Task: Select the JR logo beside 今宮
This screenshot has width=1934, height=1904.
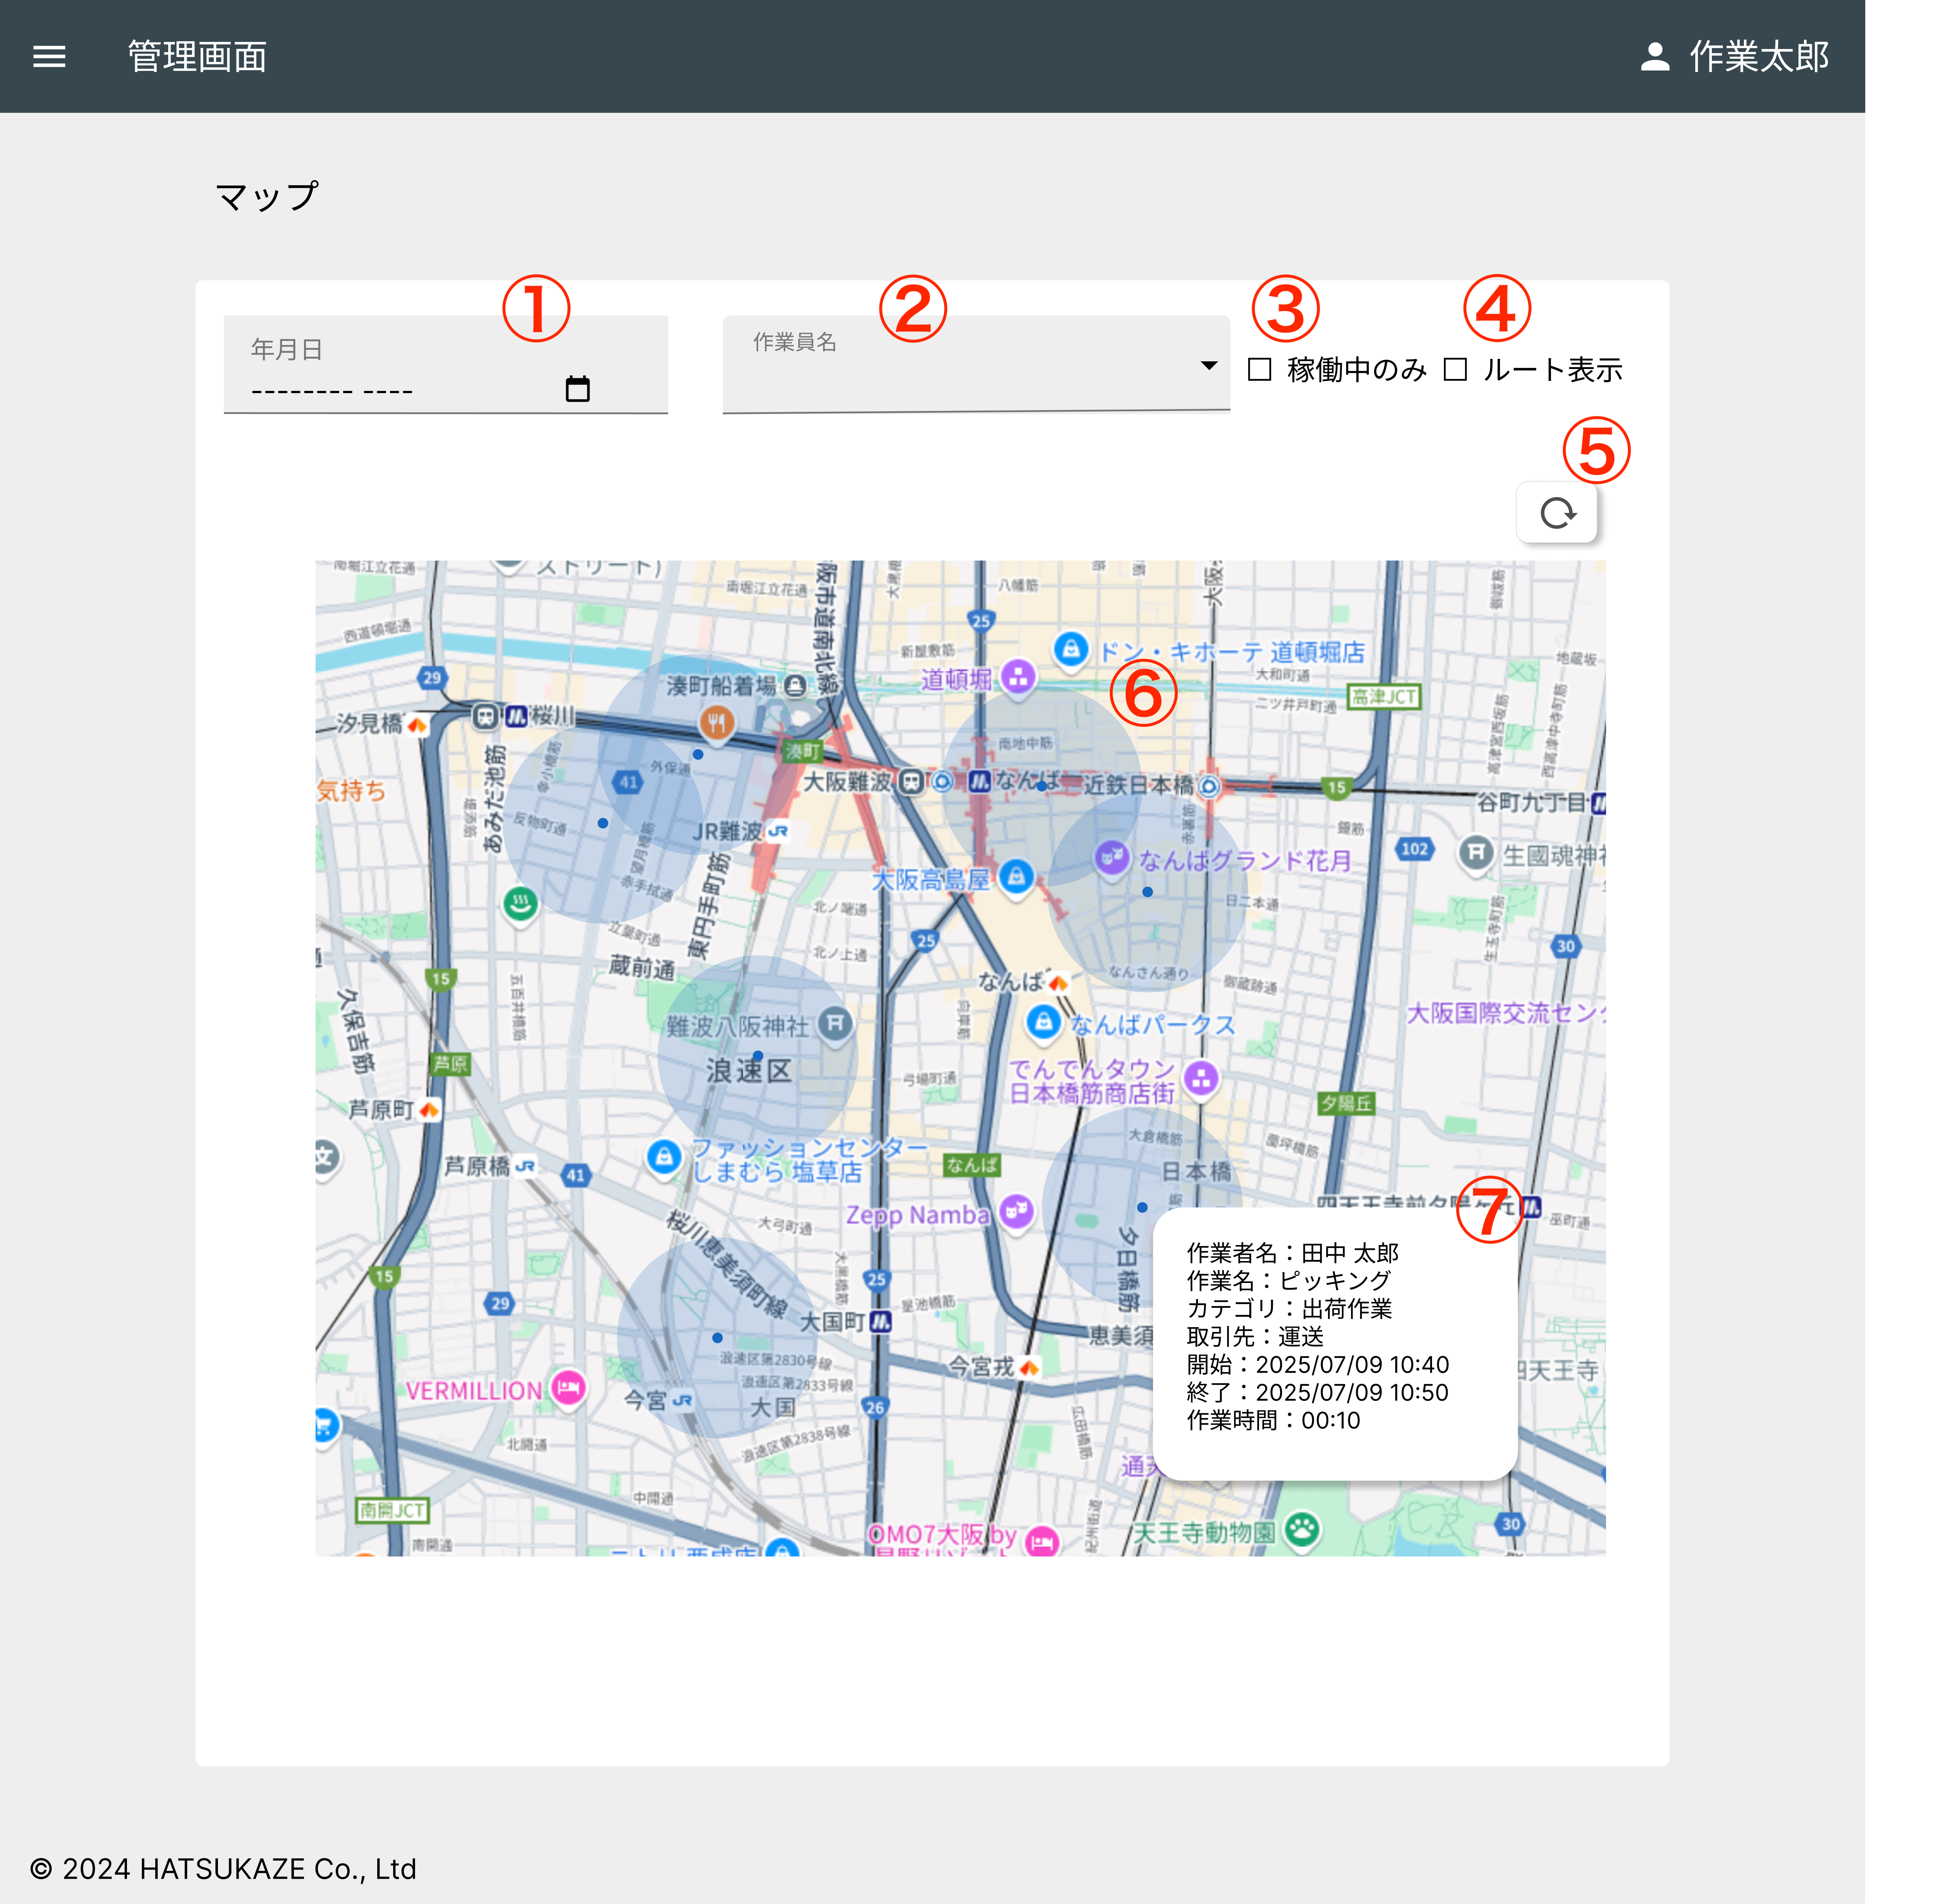Action: tap(682, 1401)
